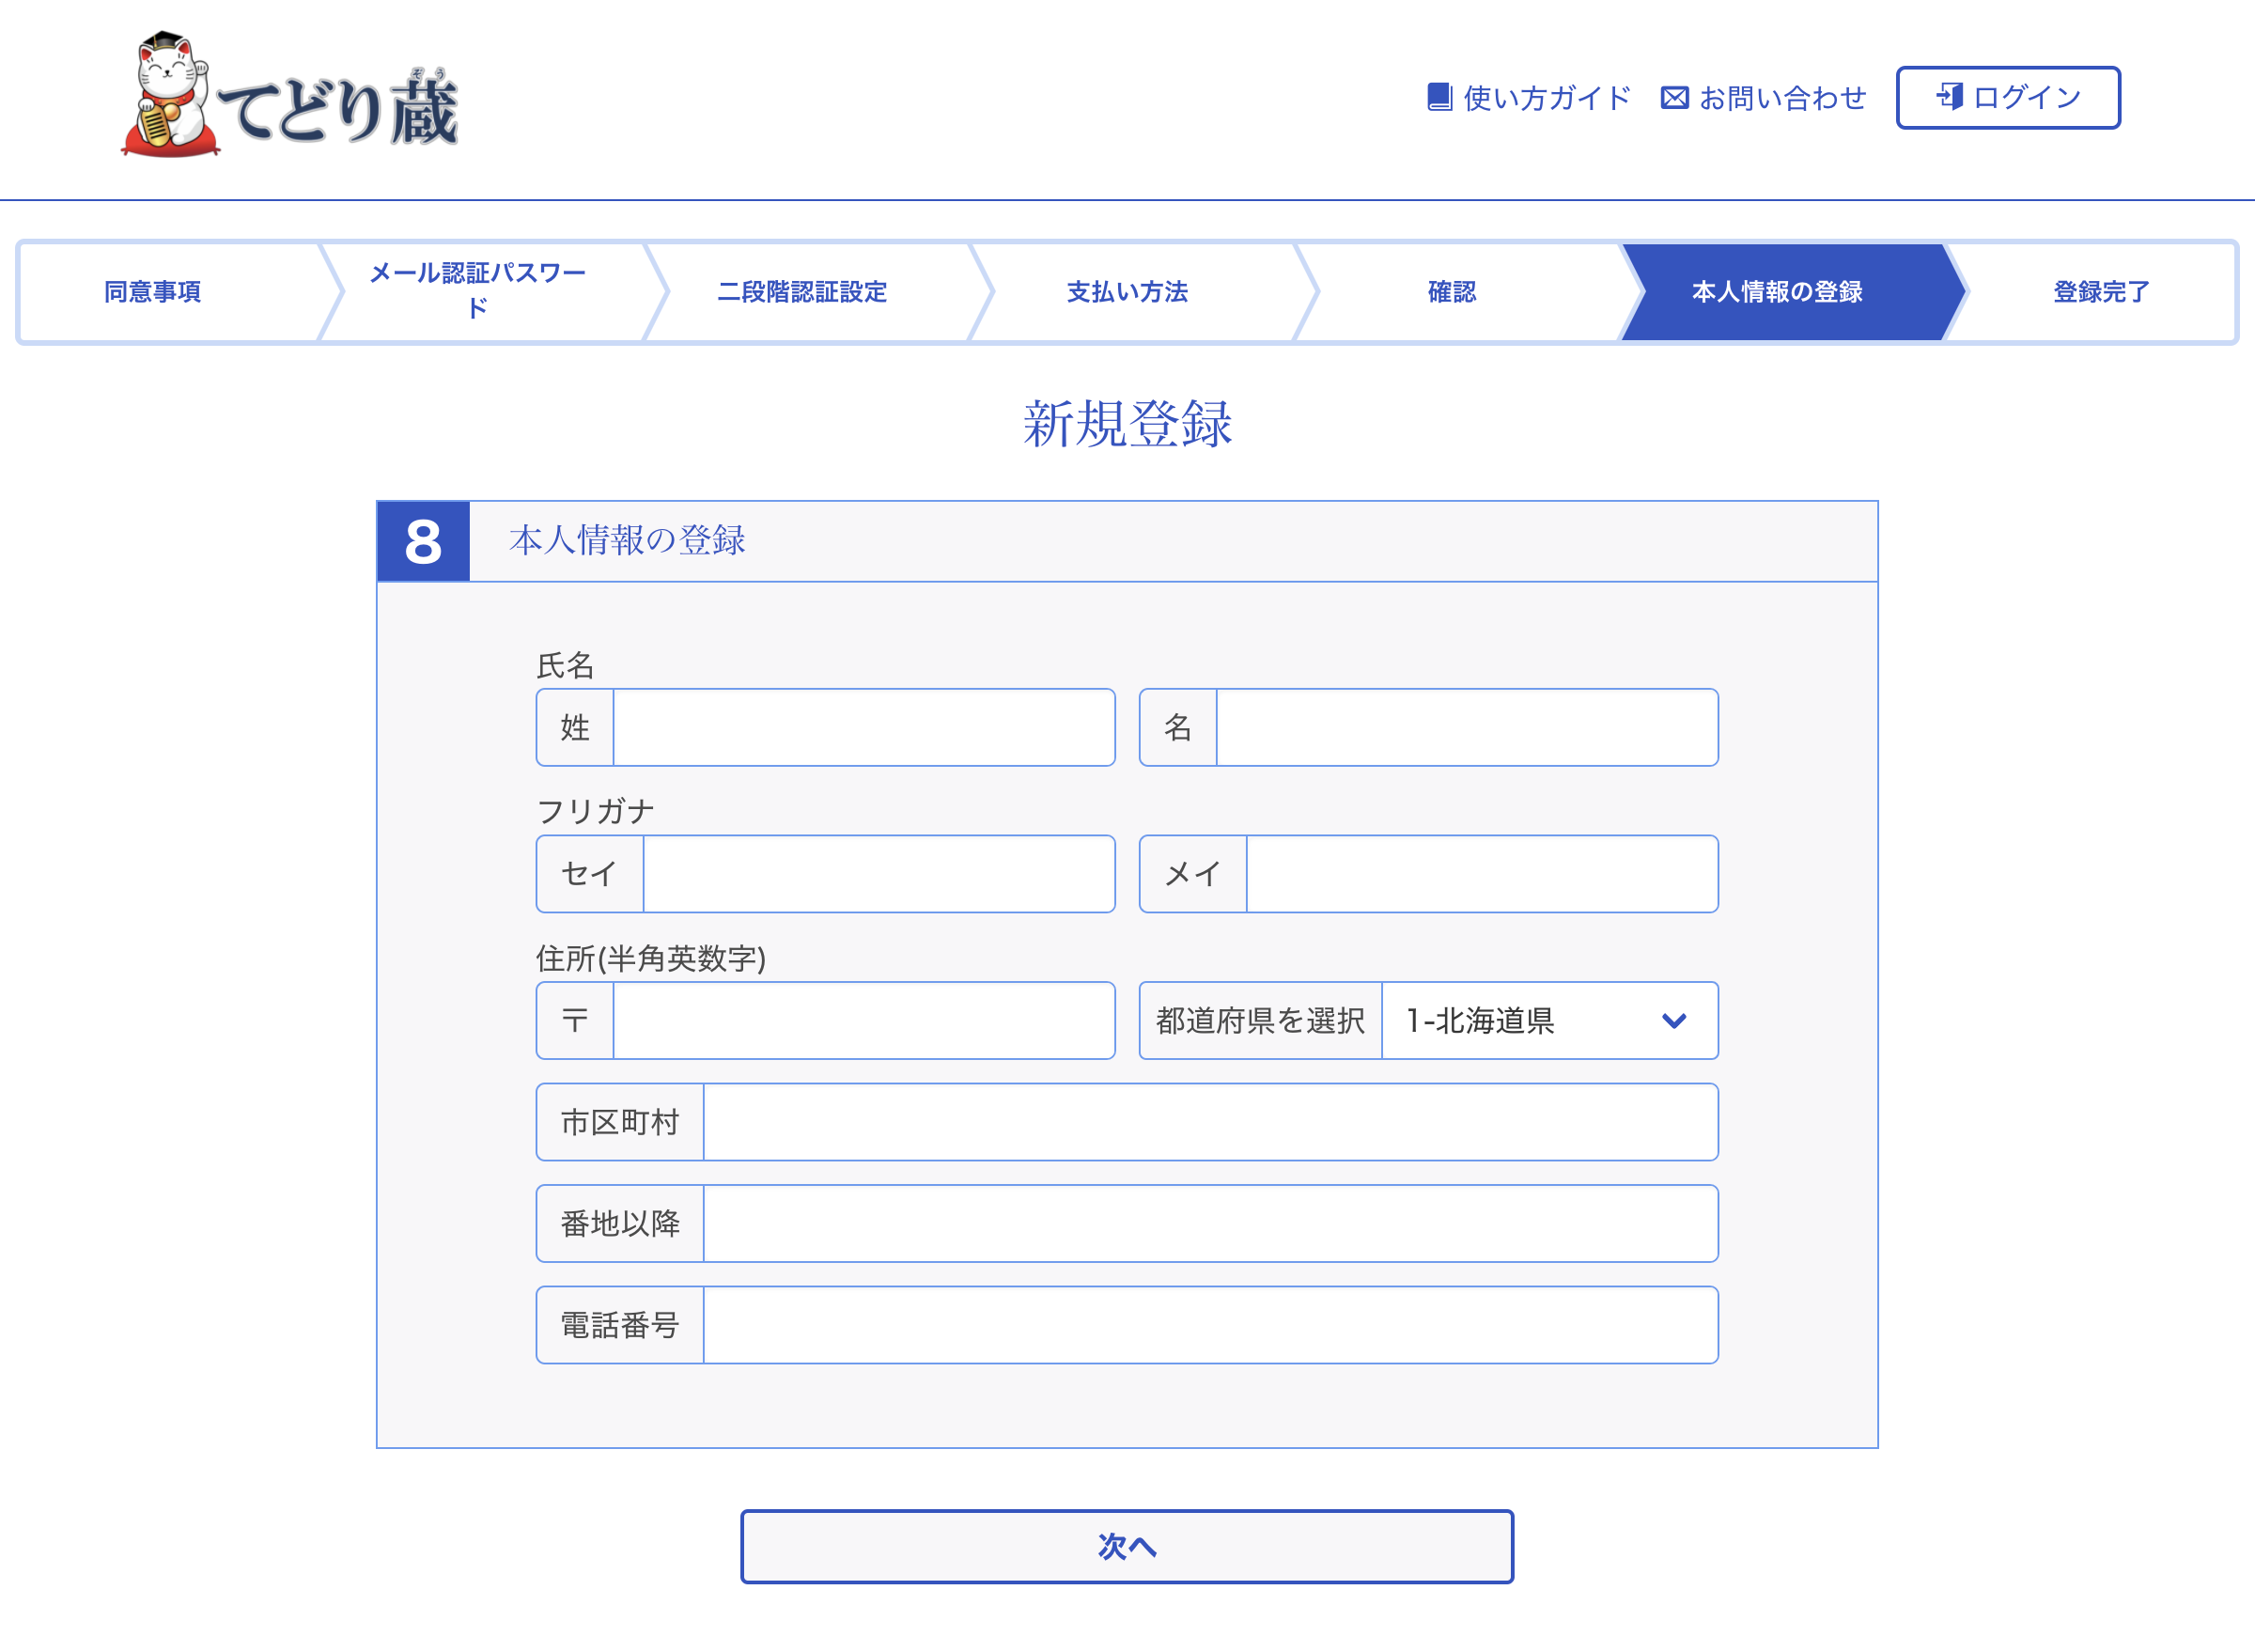Click the login arrow icon
The image size is (2255, 1652).
click(1949, 96)
